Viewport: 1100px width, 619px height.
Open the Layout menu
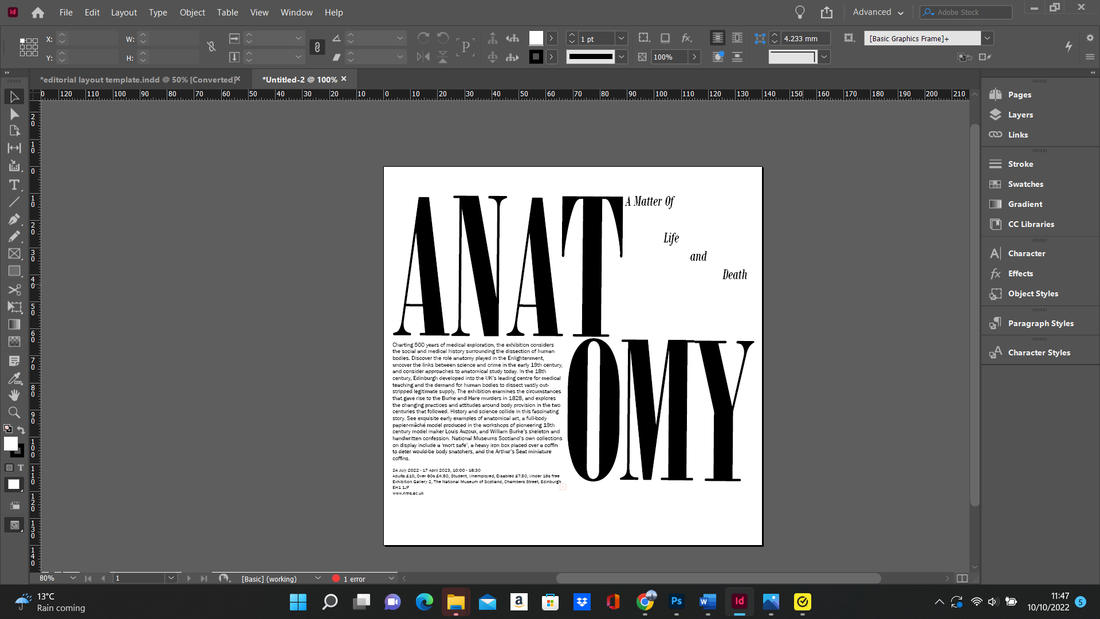click(x=123, y=13)
